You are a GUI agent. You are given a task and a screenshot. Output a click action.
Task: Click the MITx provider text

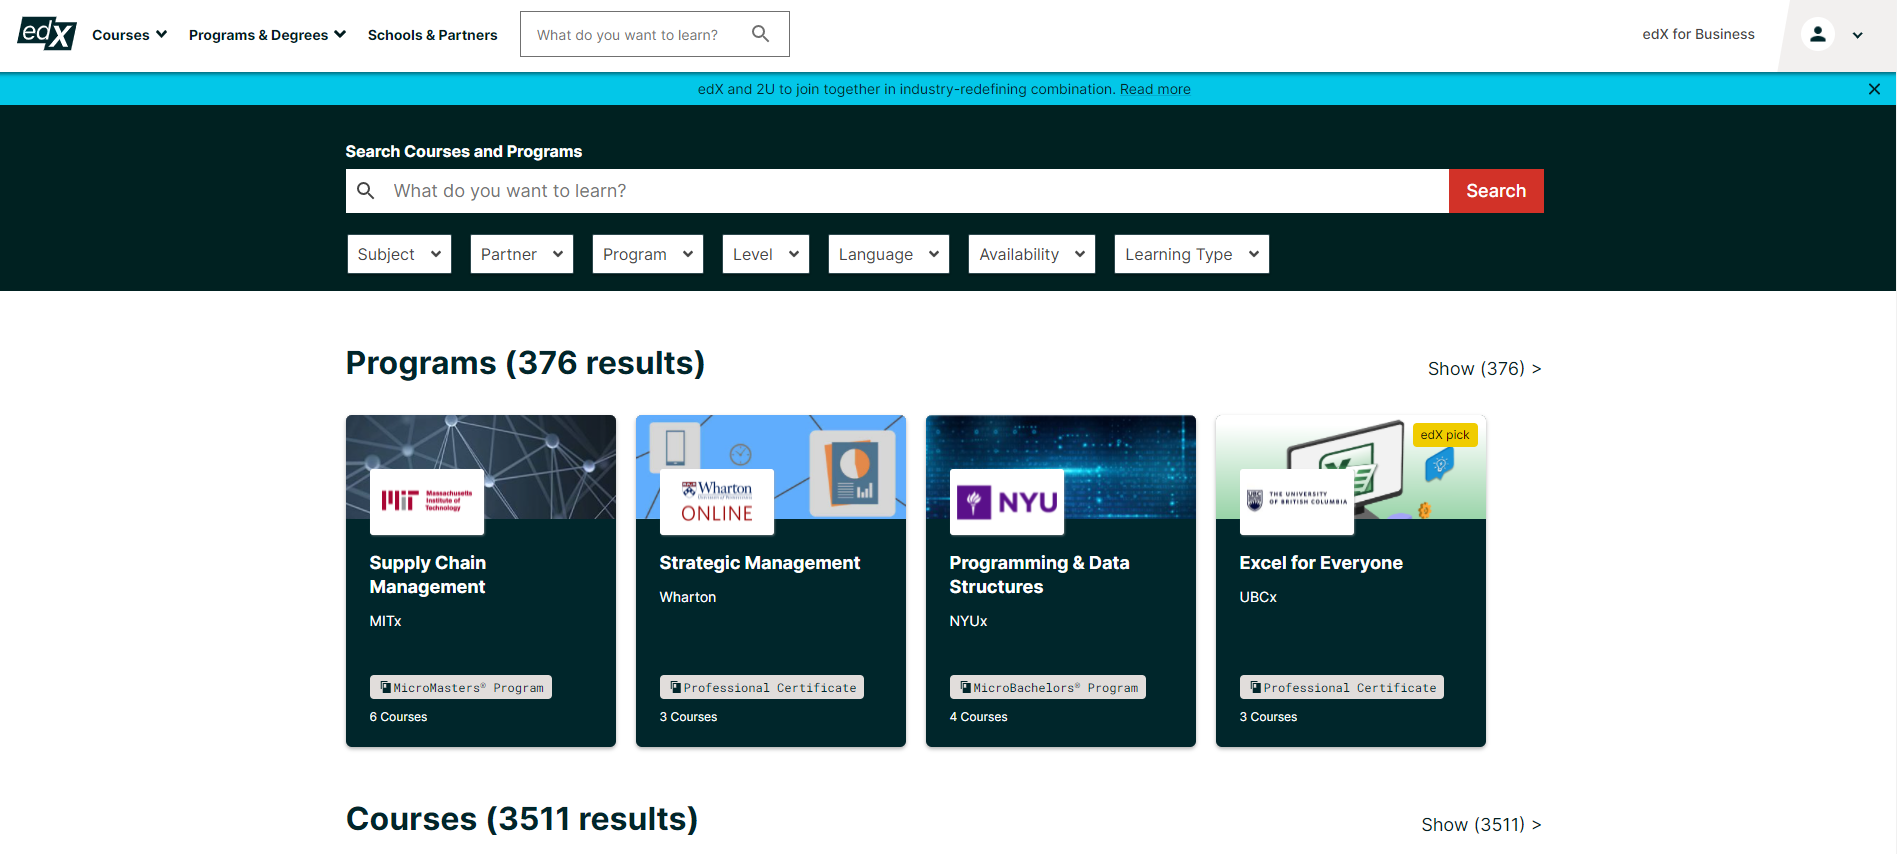click(385, 621)
